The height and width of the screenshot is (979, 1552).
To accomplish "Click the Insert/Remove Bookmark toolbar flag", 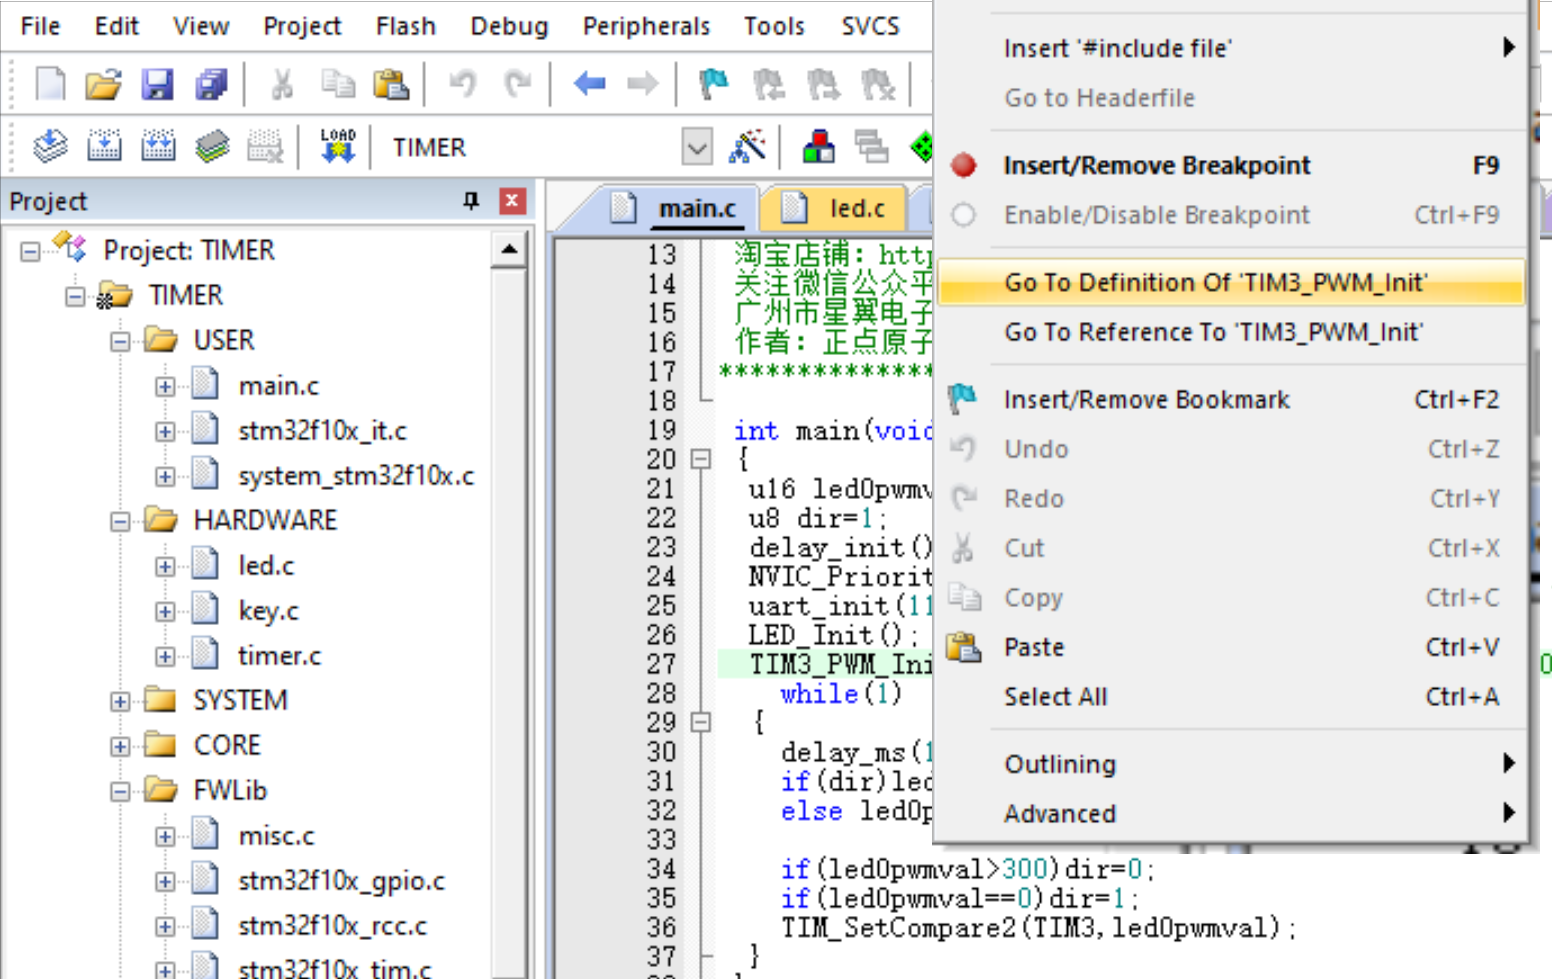I will point(713,84).
